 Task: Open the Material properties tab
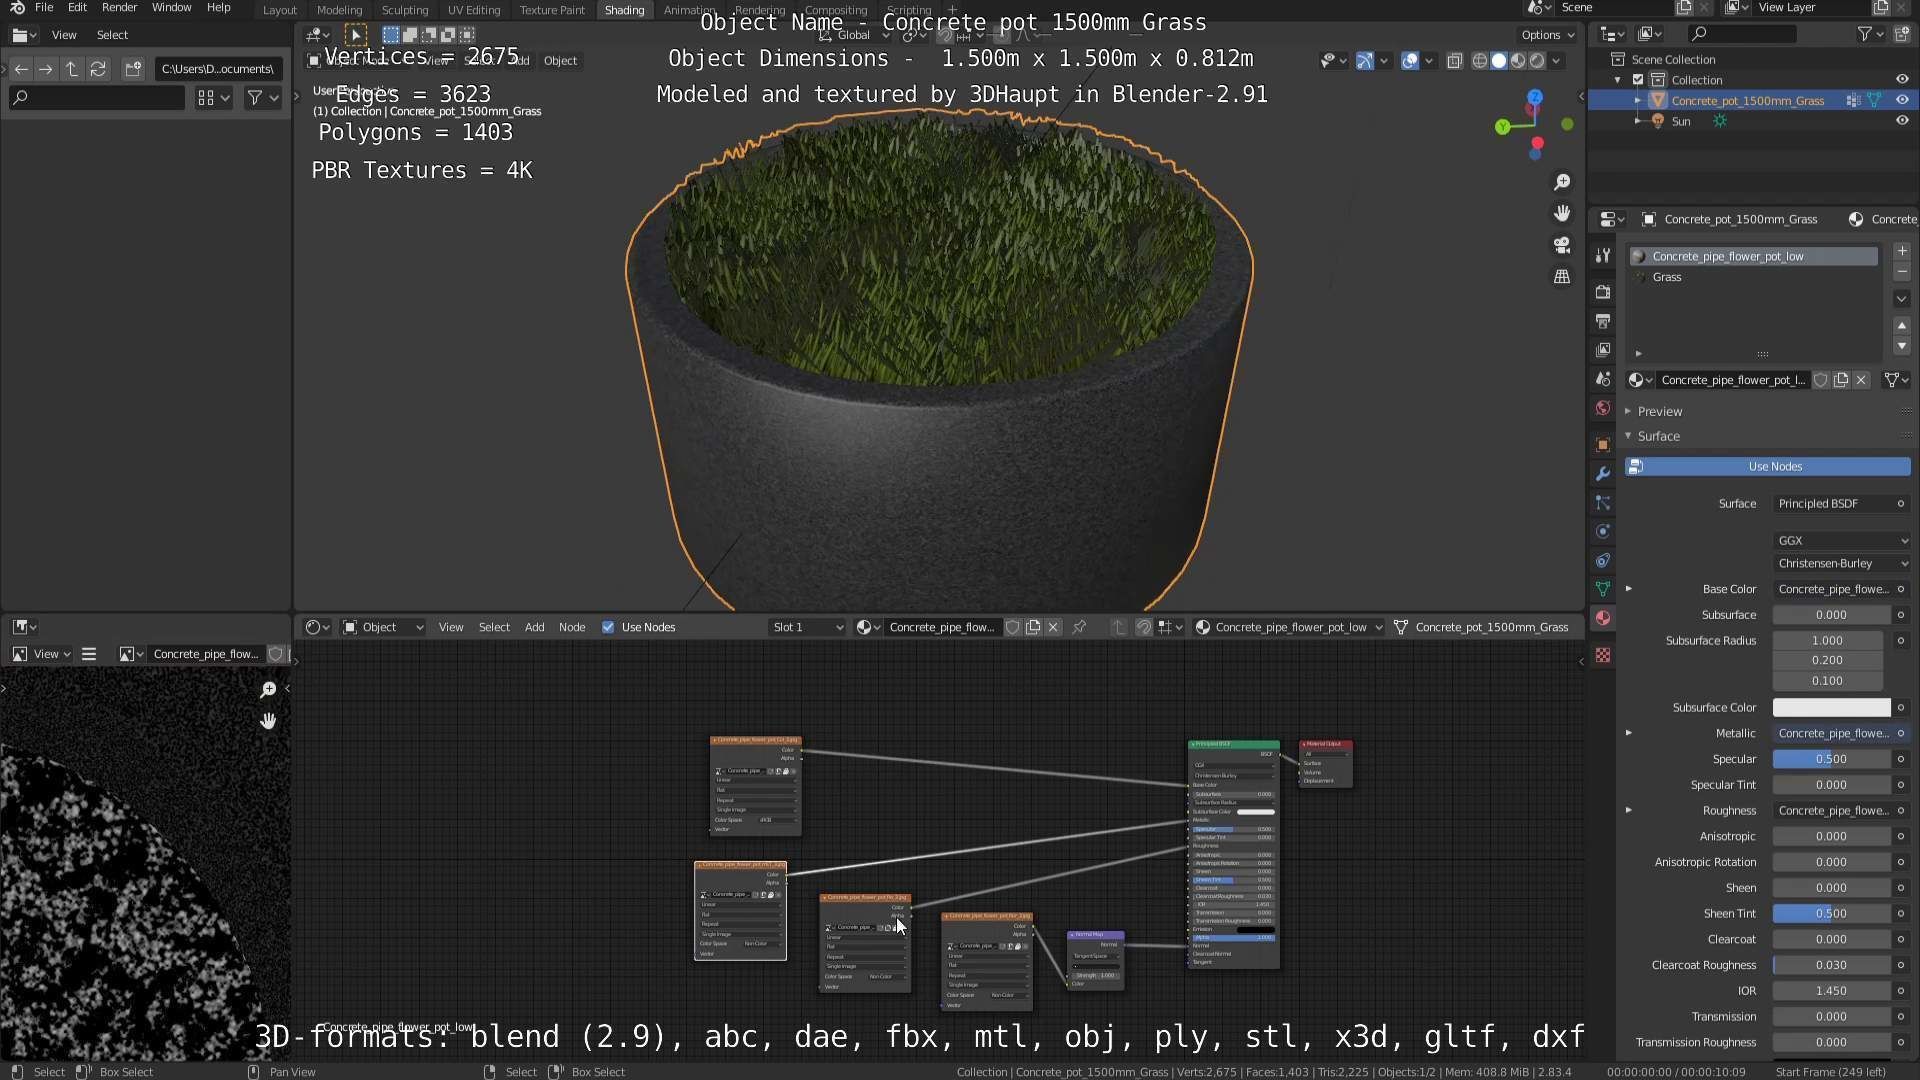tap(1603, 618)
